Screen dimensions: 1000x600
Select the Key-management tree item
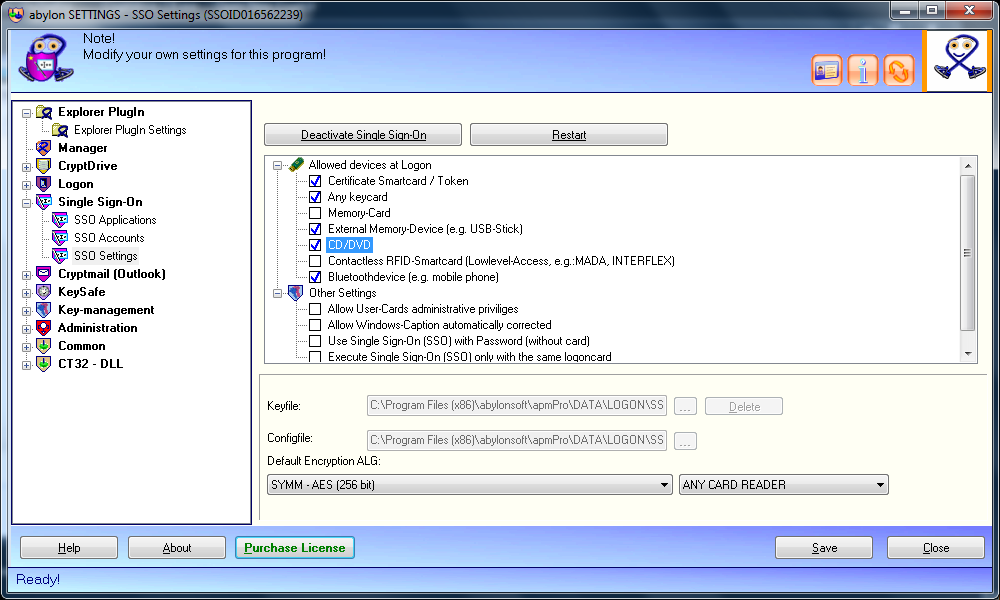[x=106, y=310]
